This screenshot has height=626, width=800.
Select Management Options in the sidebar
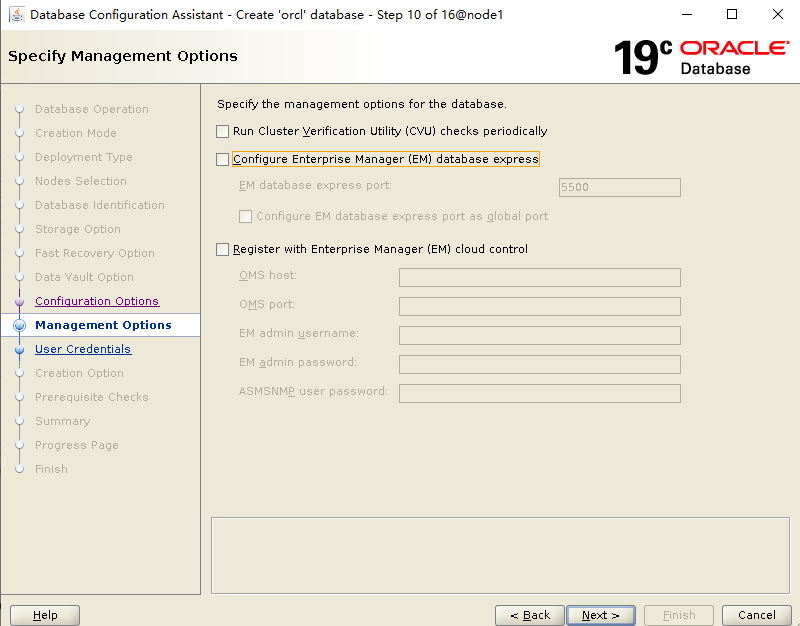pos(103,325)
